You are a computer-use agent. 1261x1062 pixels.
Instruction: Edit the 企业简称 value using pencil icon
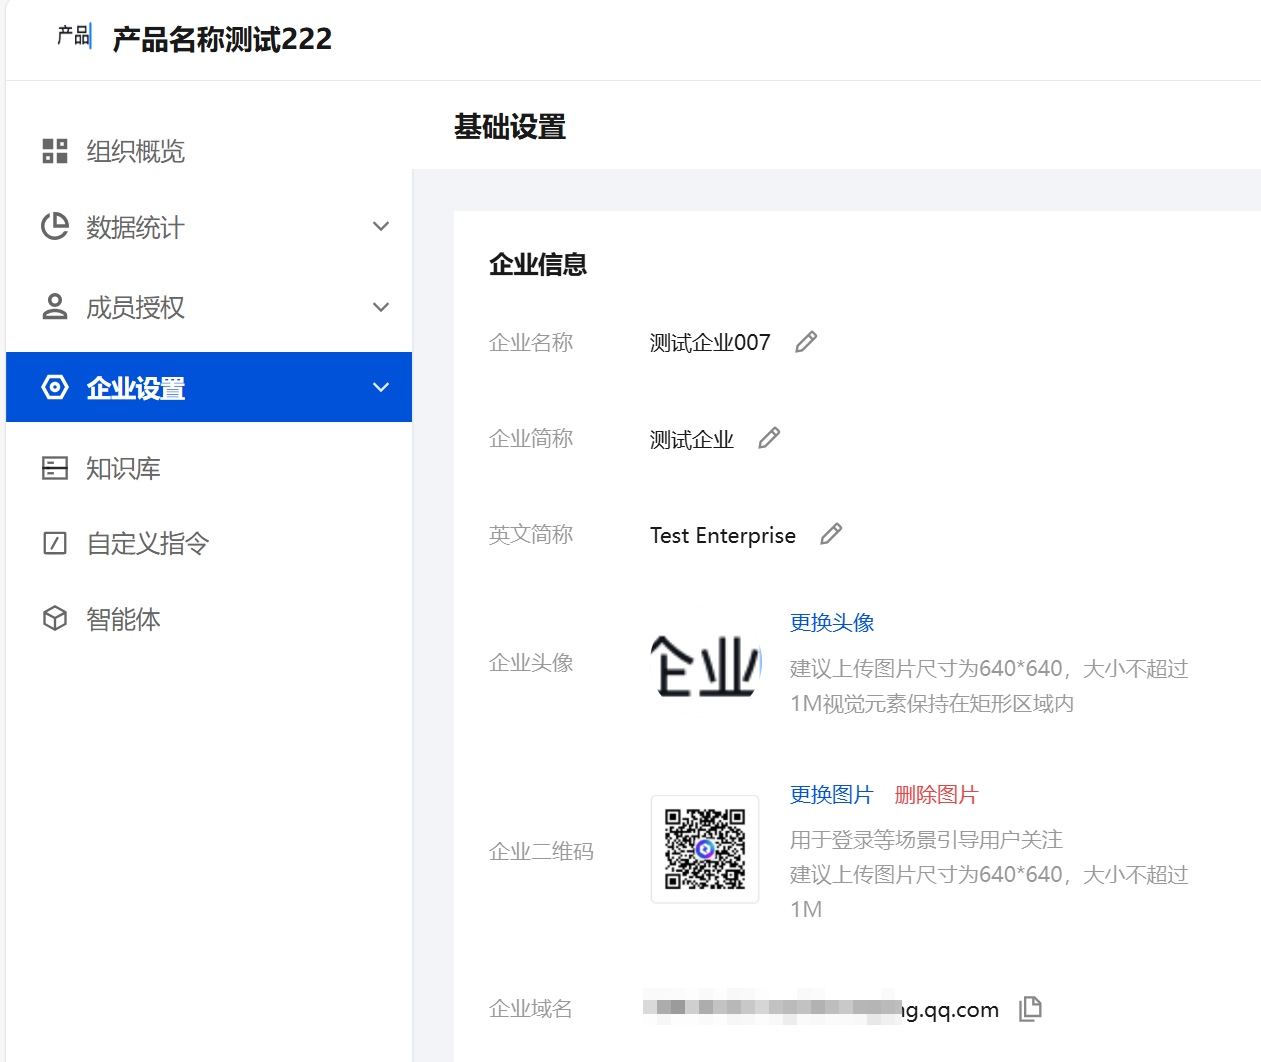(x=769, y=438)
